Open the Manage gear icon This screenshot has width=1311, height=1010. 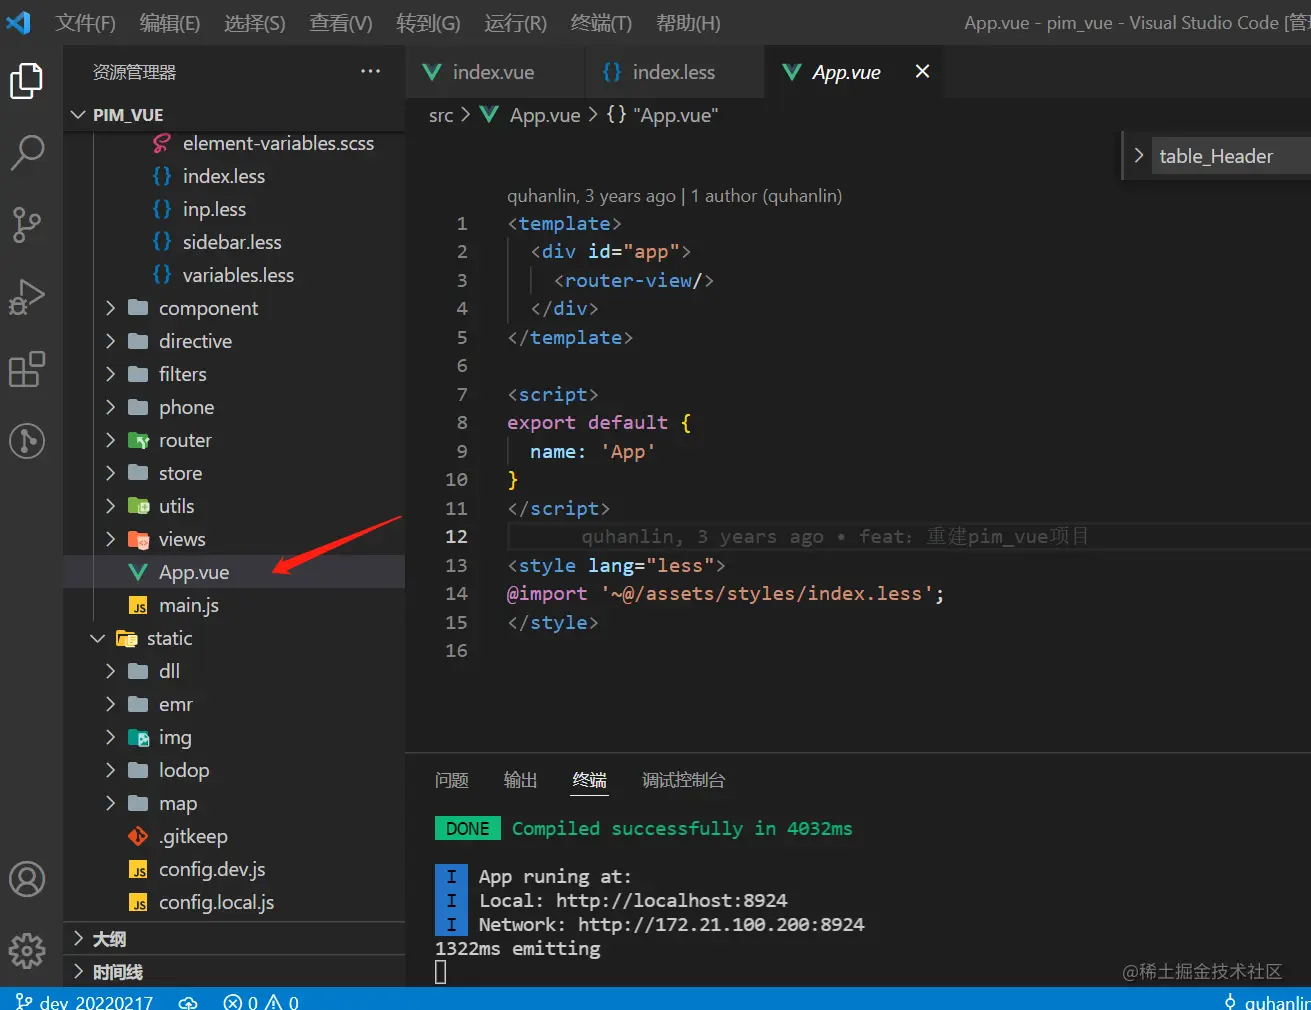(27, 950)
